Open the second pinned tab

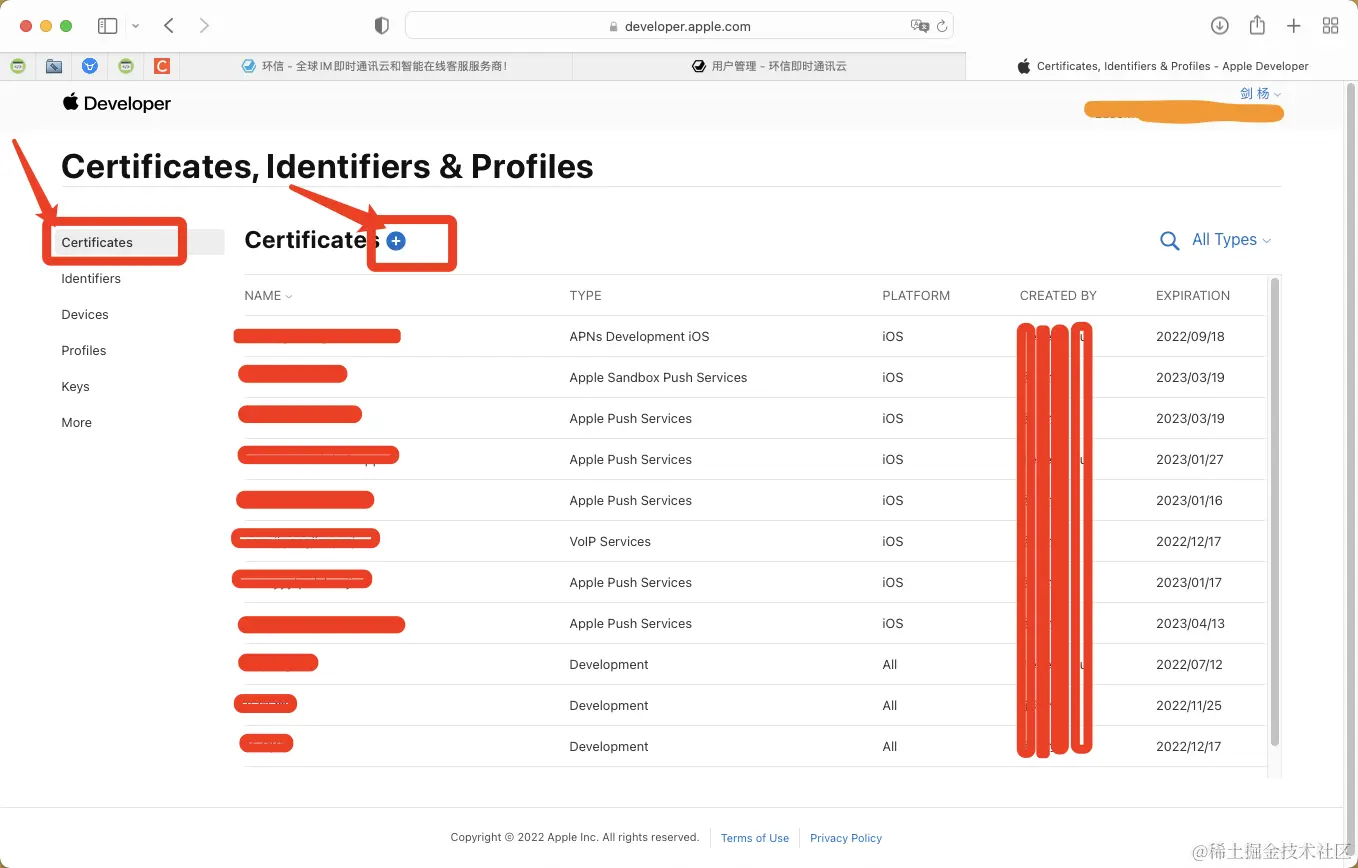pos(54,66)
